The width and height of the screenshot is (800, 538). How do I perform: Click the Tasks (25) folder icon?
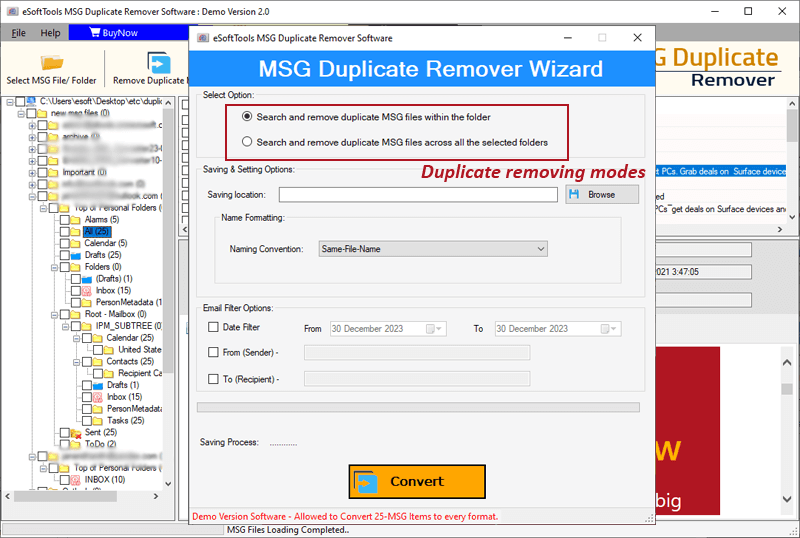(x=97, y=421)
